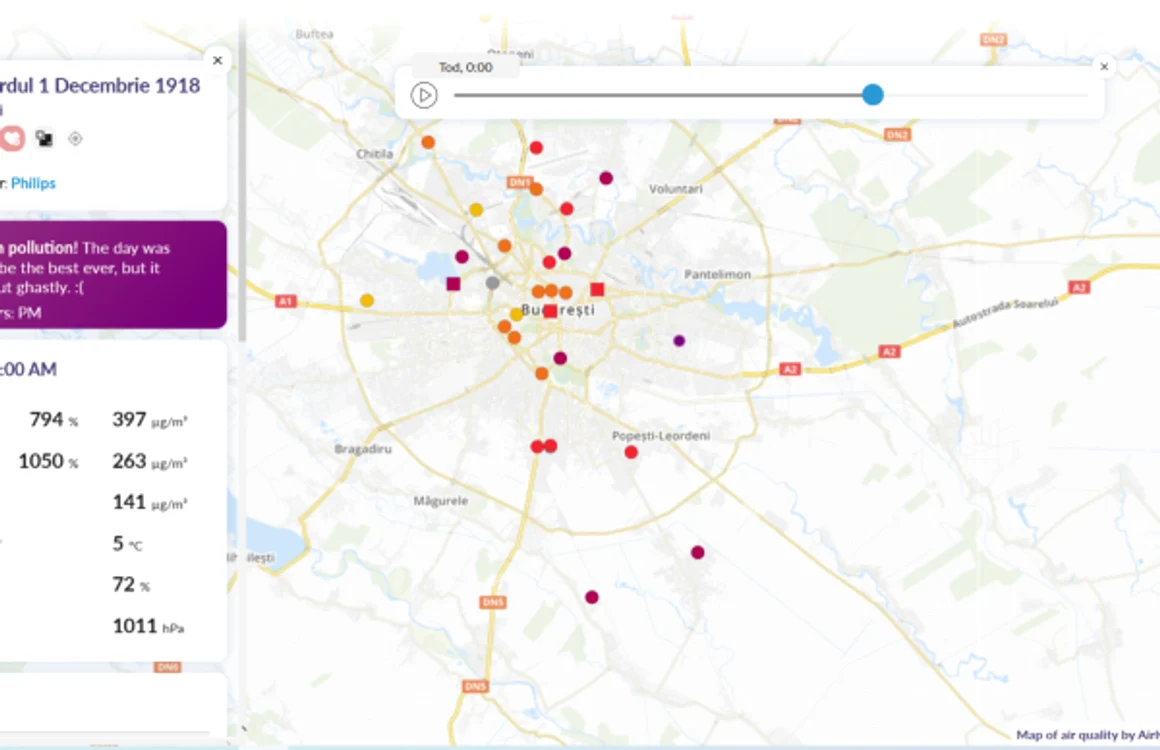Close the timeline playback bar
1160x750 pixels.
point(1104,67)
